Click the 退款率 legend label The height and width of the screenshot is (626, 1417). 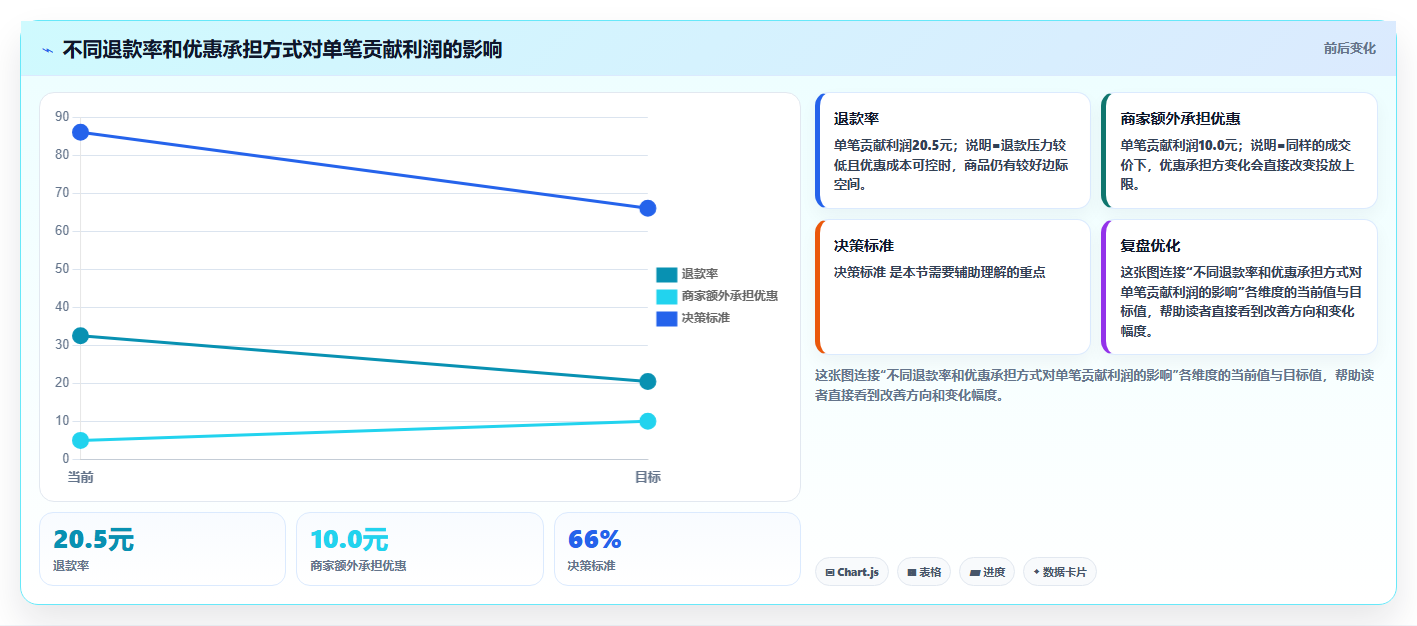[700, 274]
